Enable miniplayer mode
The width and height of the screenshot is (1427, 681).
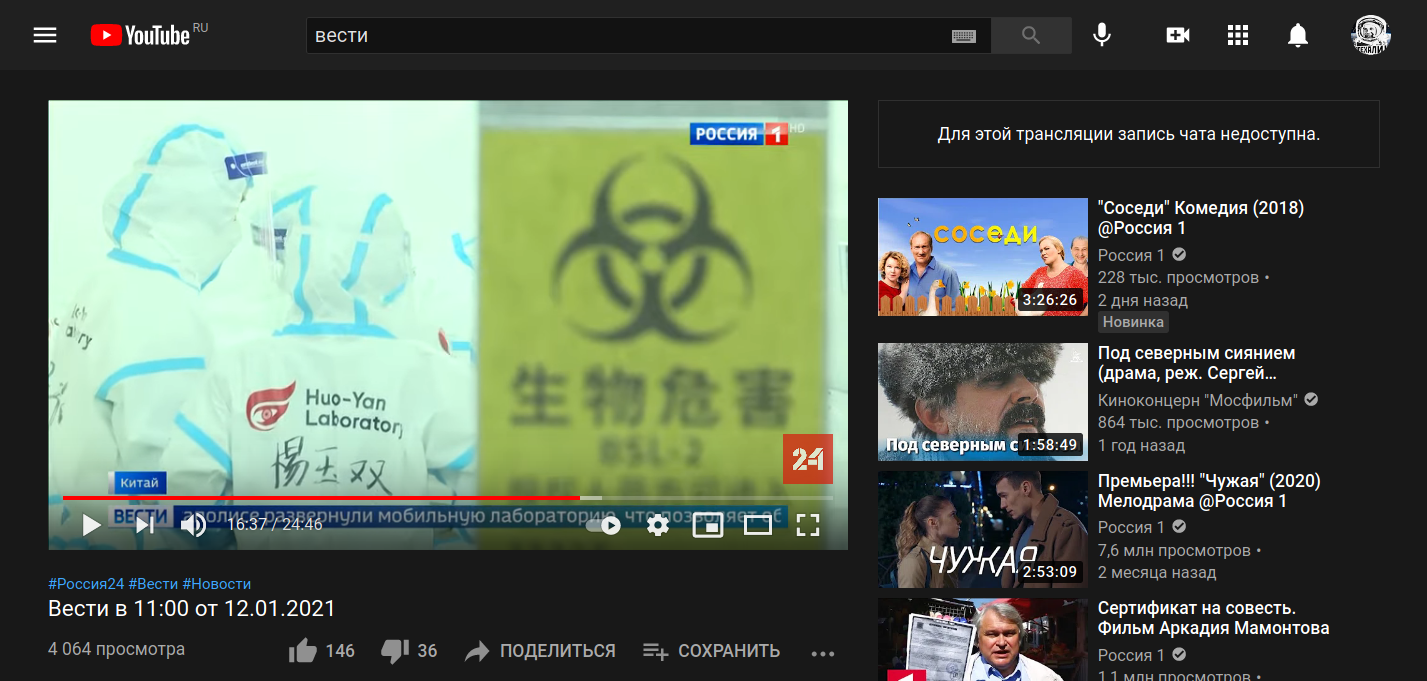coord(708,525)
